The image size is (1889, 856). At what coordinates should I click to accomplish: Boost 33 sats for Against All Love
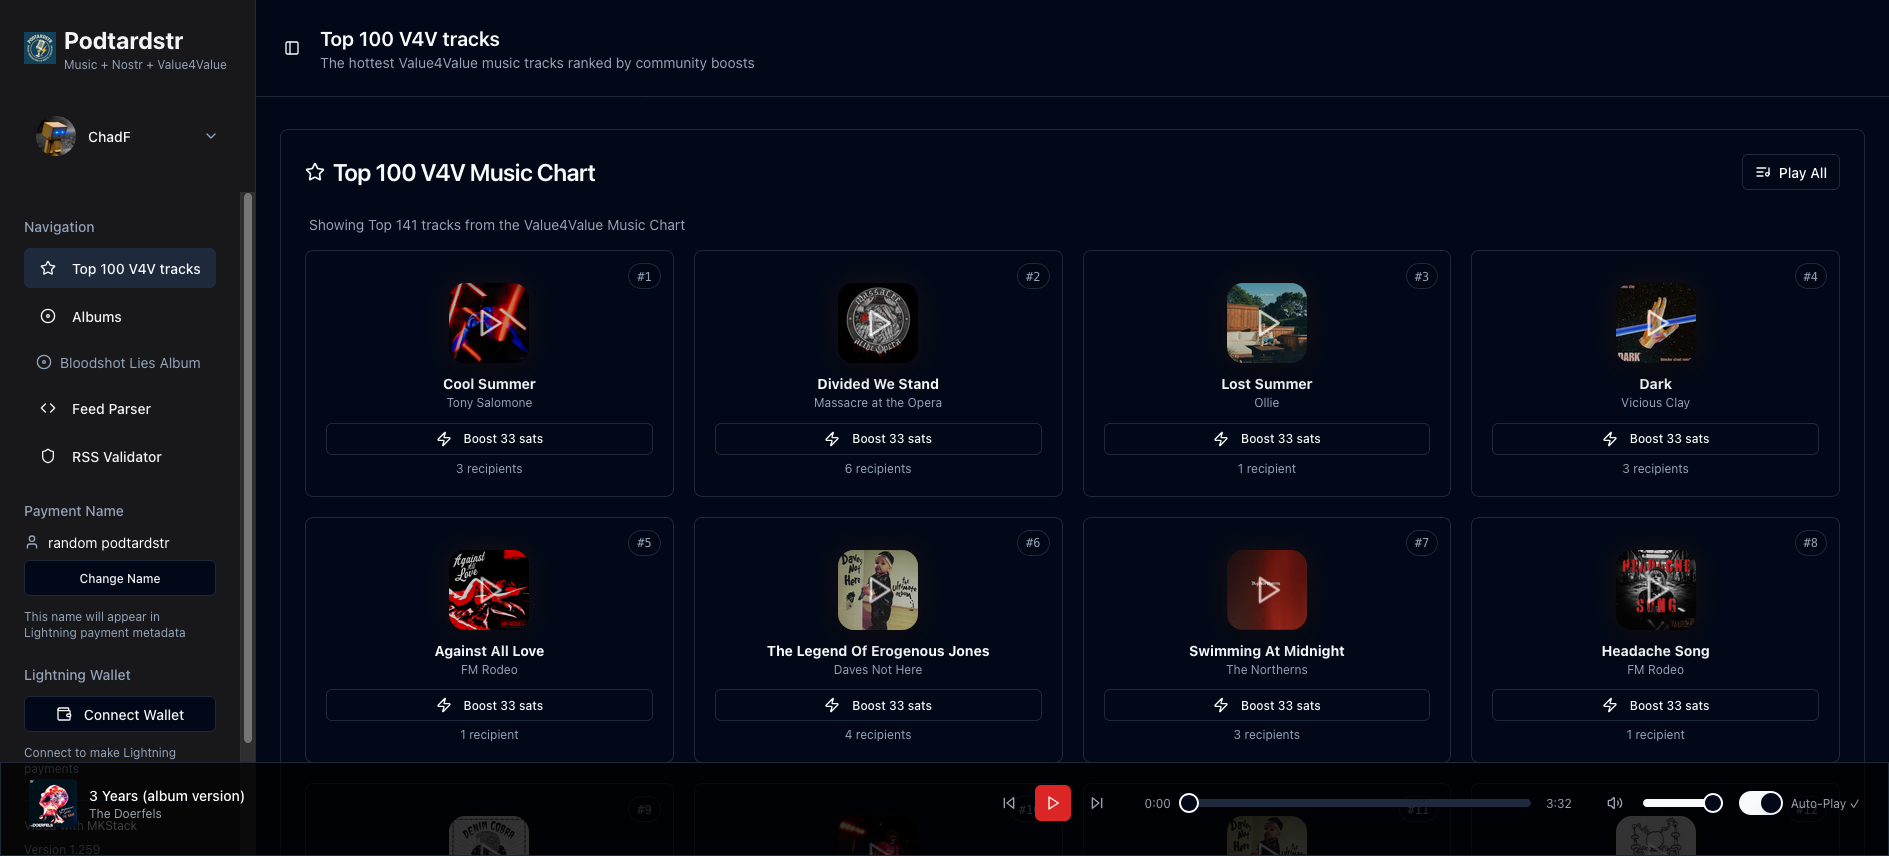tap(489, 705)
